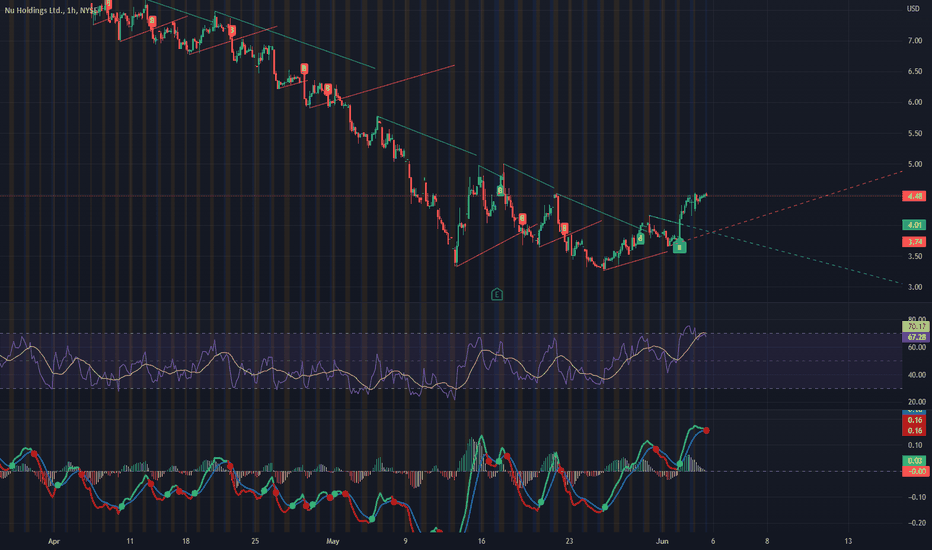Screen dimensions: 932x550
Task: Select the long red support trendline from May 13 low
Action: [x=496, y=246]
